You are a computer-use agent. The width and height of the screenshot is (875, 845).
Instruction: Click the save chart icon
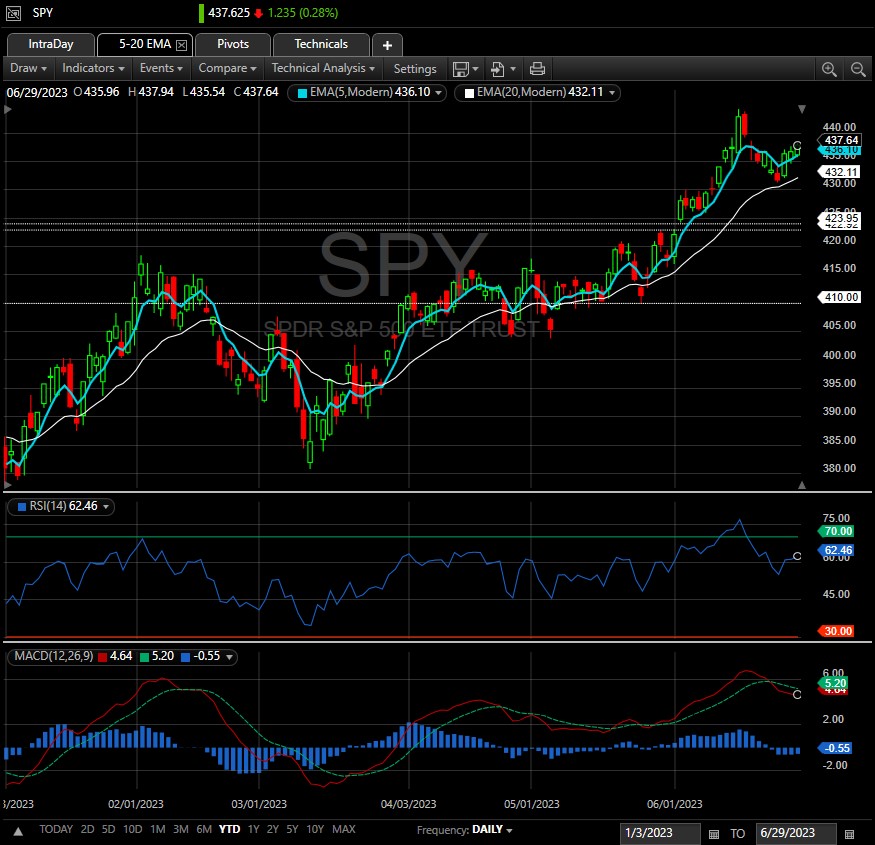click(x=461, y=69)
